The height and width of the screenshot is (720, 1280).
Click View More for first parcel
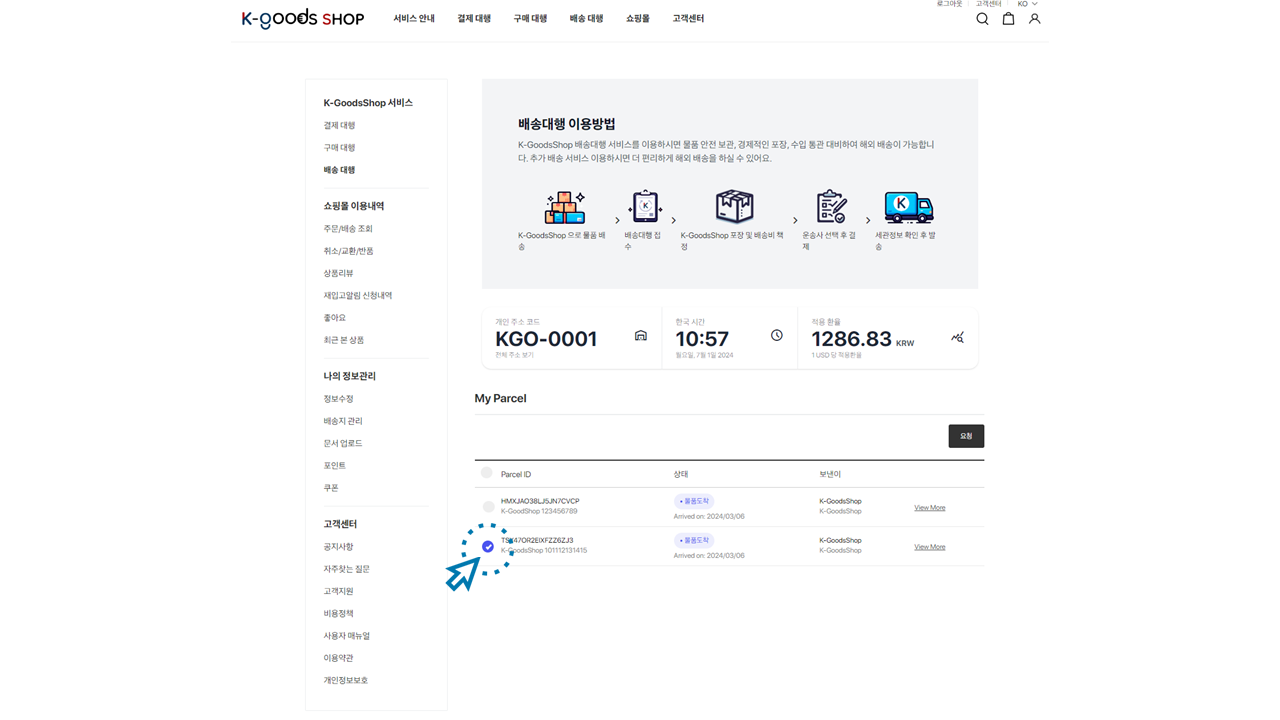click(x=929, y=508)
